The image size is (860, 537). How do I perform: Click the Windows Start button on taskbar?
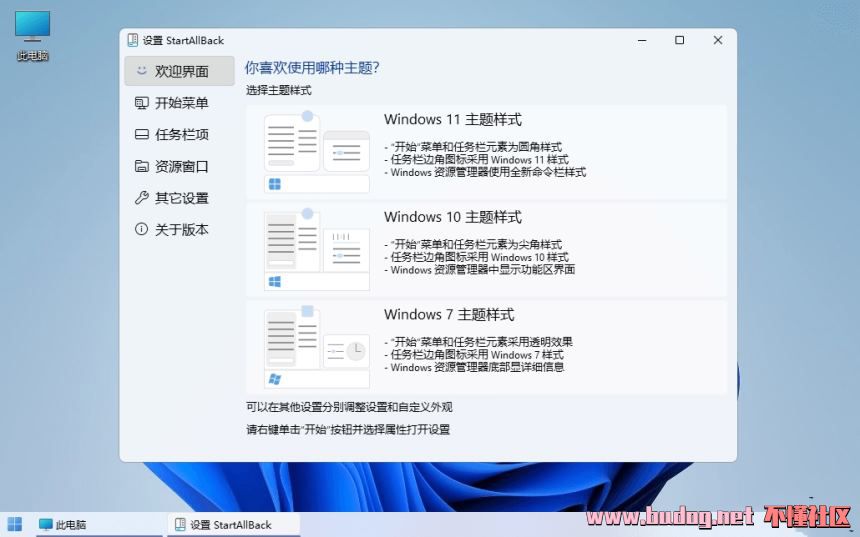point(15,524)
